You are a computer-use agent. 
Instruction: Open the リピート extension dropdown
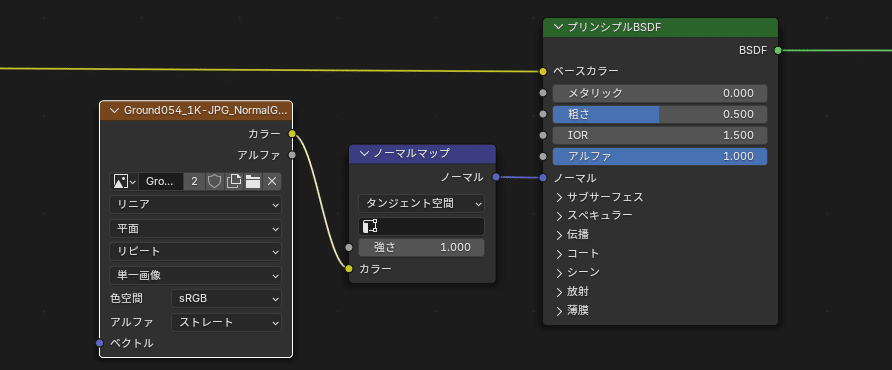pyautogui.click(x=195, y=252)
